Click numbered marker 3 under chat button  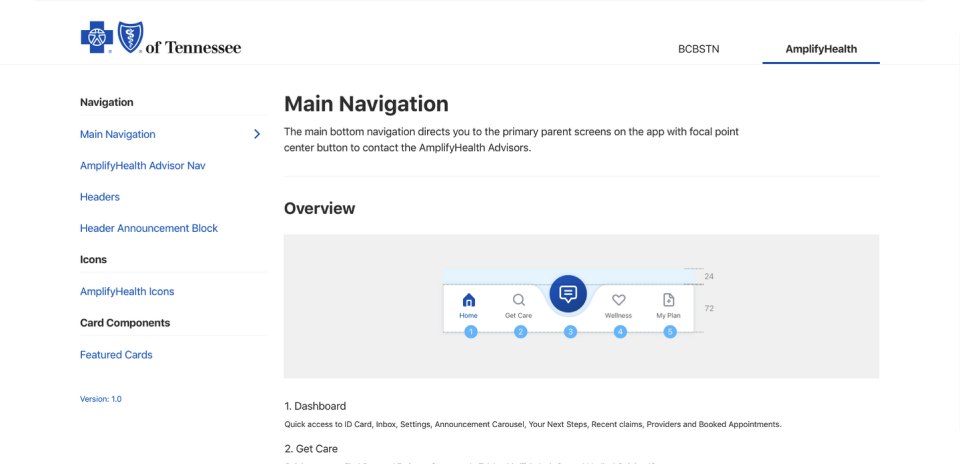(x=570, y=331)
